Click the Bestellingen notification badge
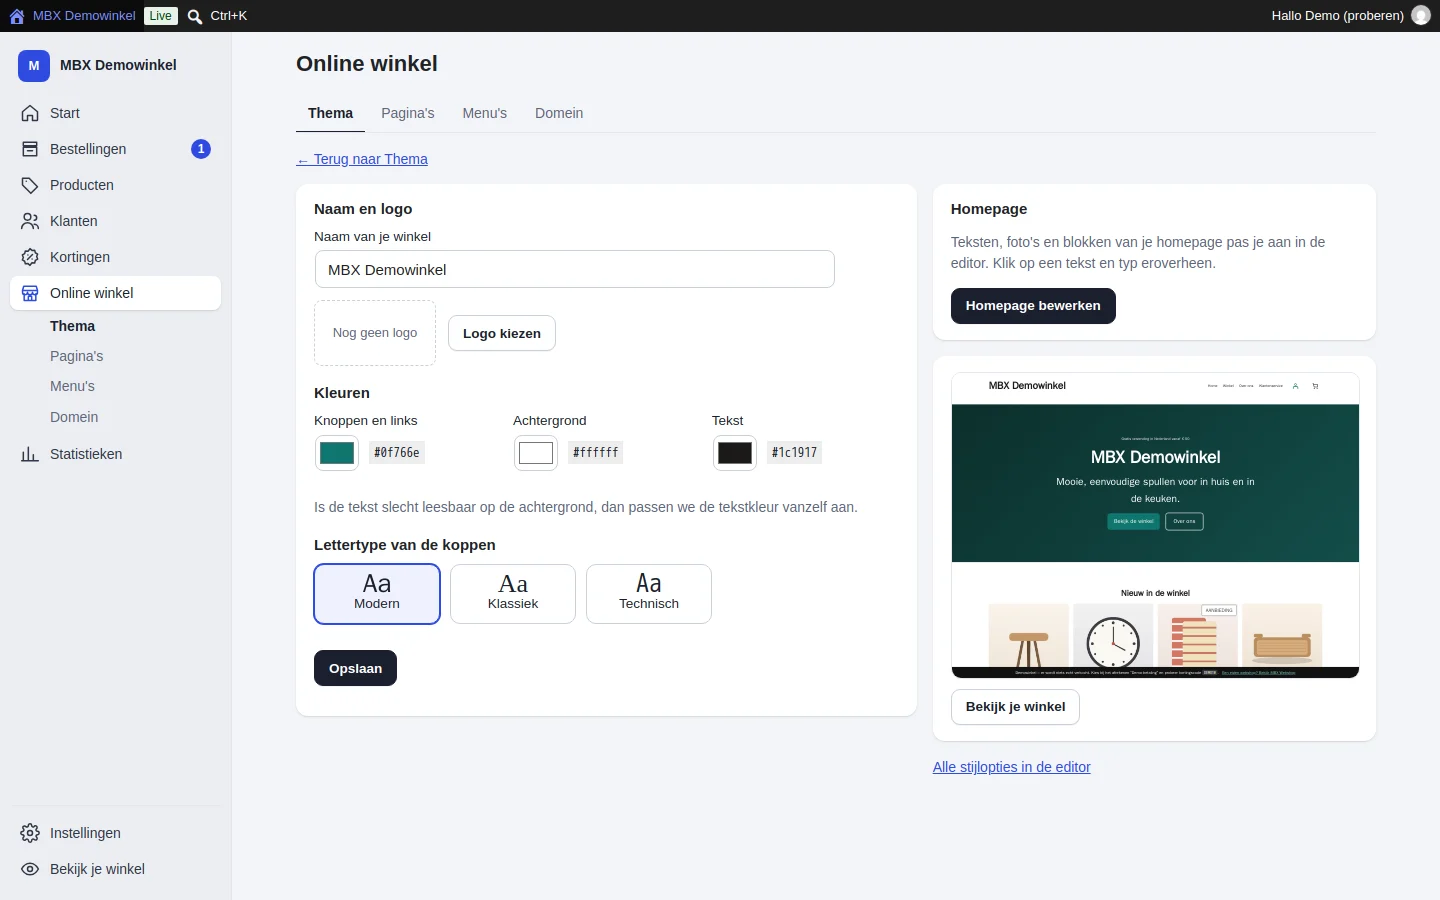The height and width of the screenshot is (900, 1440). click(201, 149)
